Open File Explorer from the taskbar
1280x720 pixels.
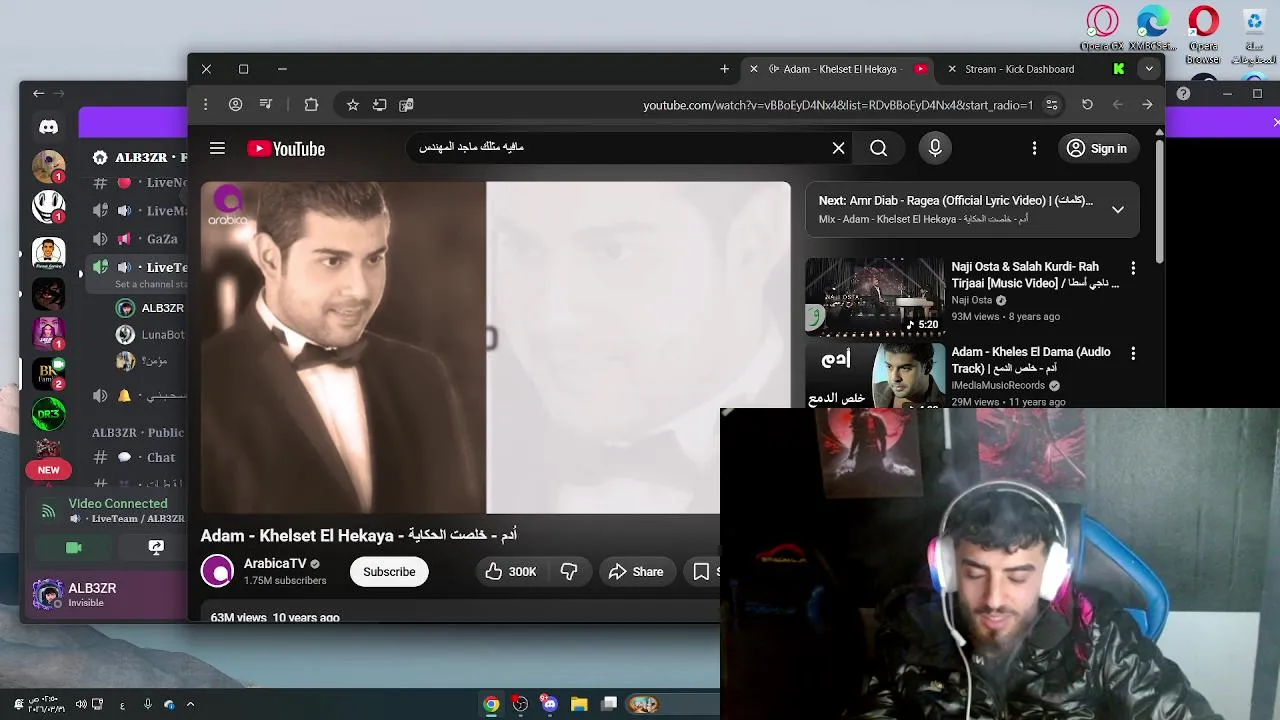point(579,704)
